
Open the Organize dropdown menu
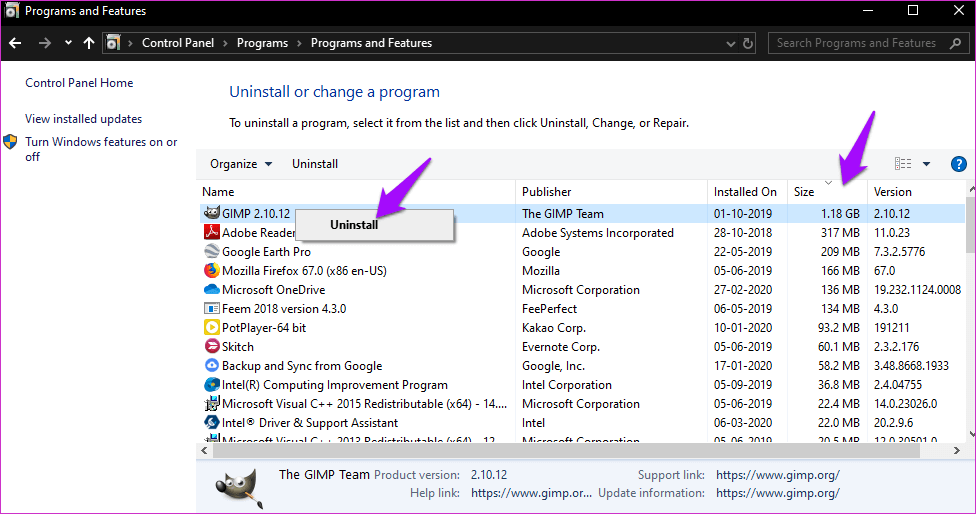click(x=241, y=164)
